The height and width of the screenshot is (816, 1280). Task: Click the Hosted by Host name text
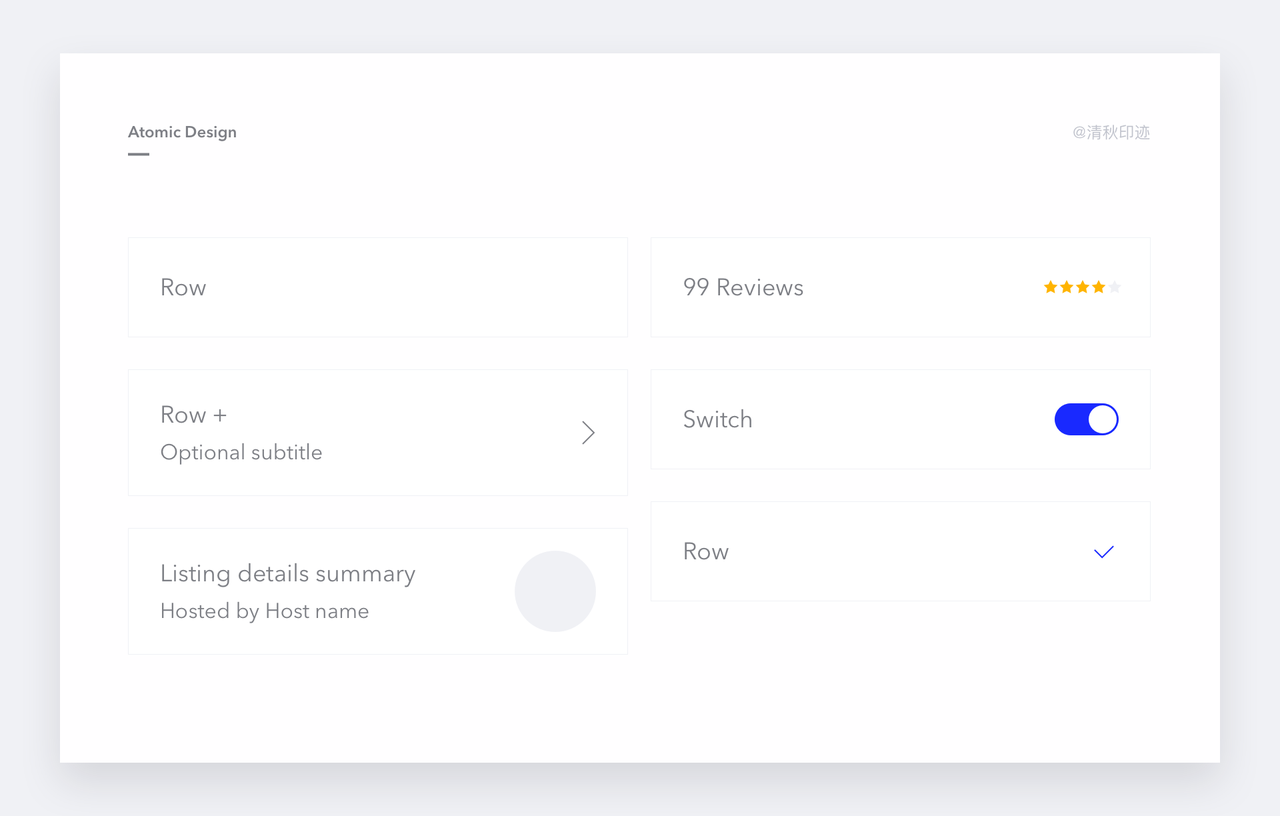[x=264, y=611]
